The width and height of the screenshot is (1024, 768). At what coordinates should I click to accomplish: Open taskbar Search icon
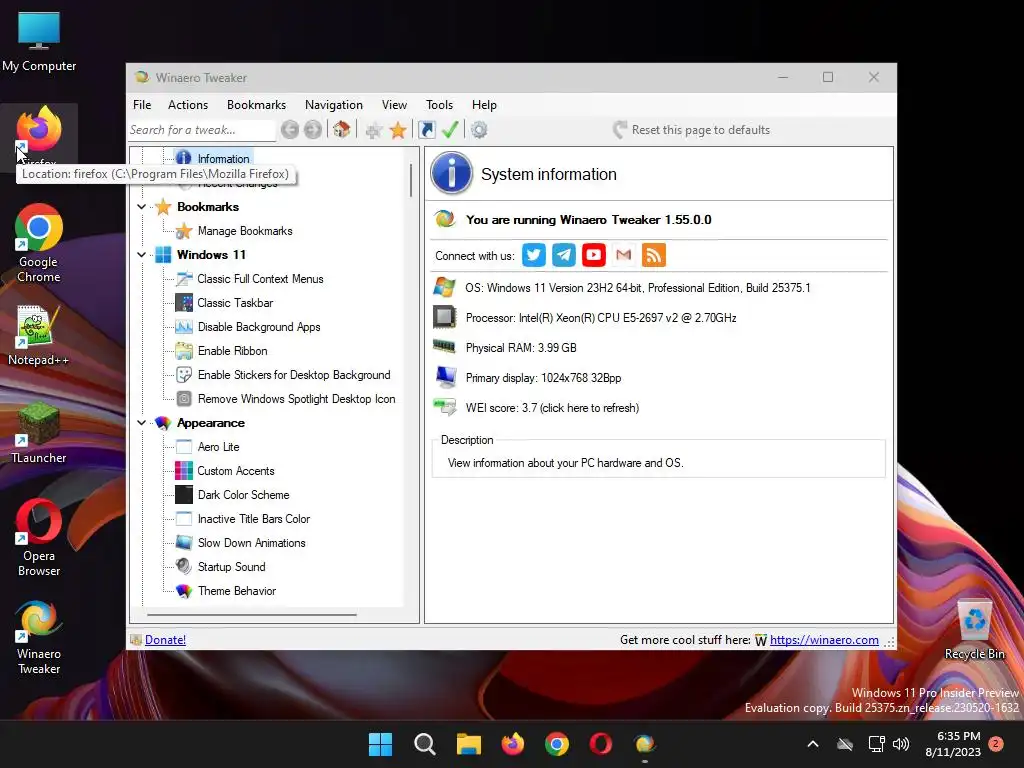(x=424, y=744)
